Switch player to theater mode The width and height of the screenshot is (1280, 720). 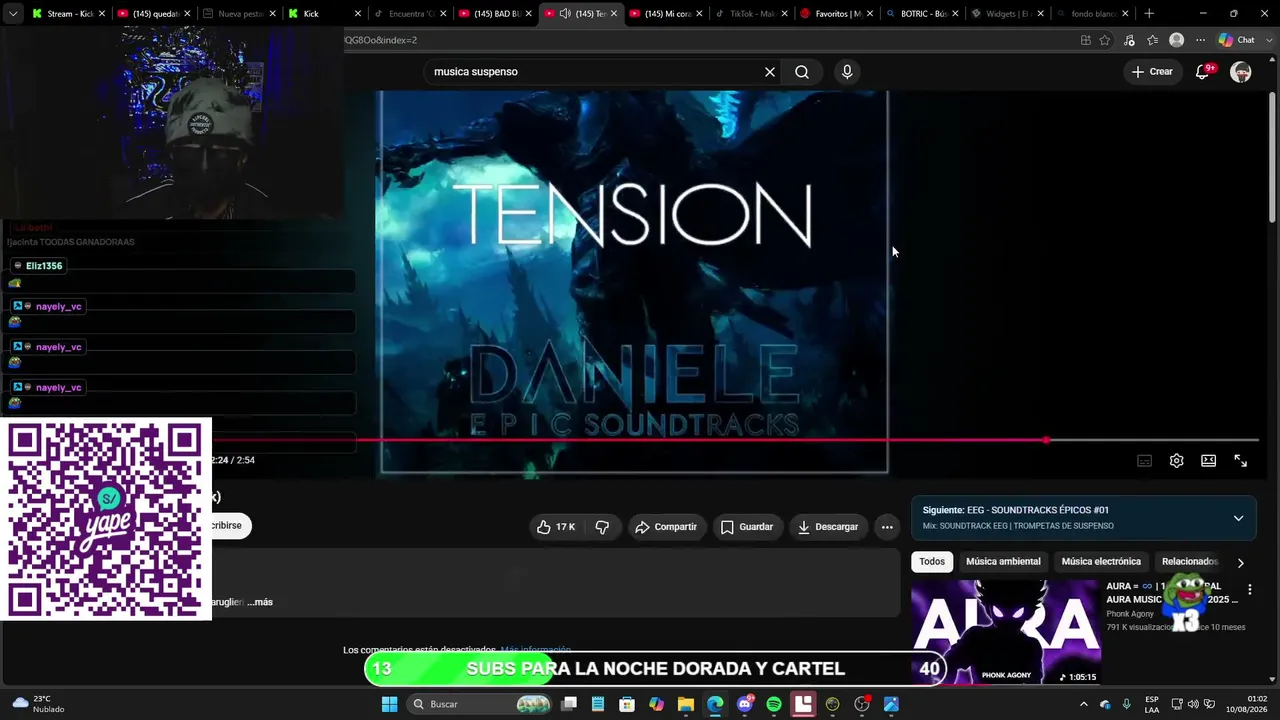coord(1209,461)
